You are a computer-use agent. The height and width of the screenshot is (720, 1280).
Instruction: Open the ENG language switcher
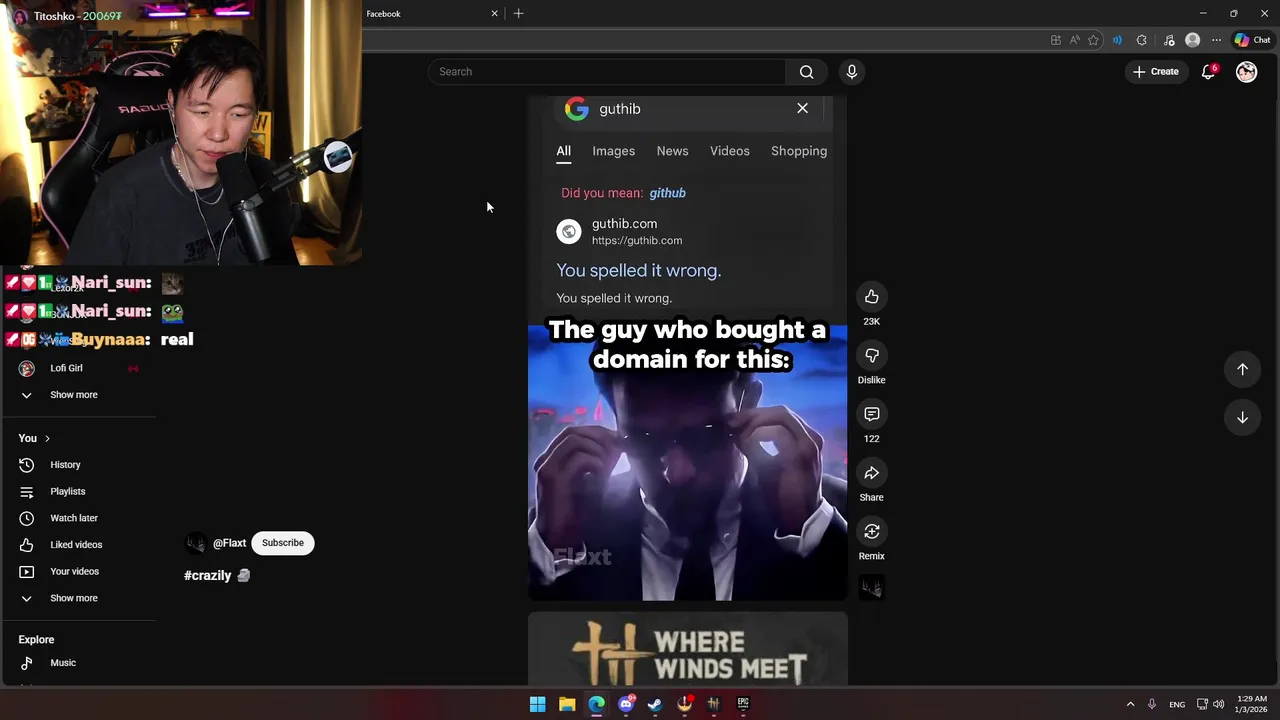[x=1177, y=704]
